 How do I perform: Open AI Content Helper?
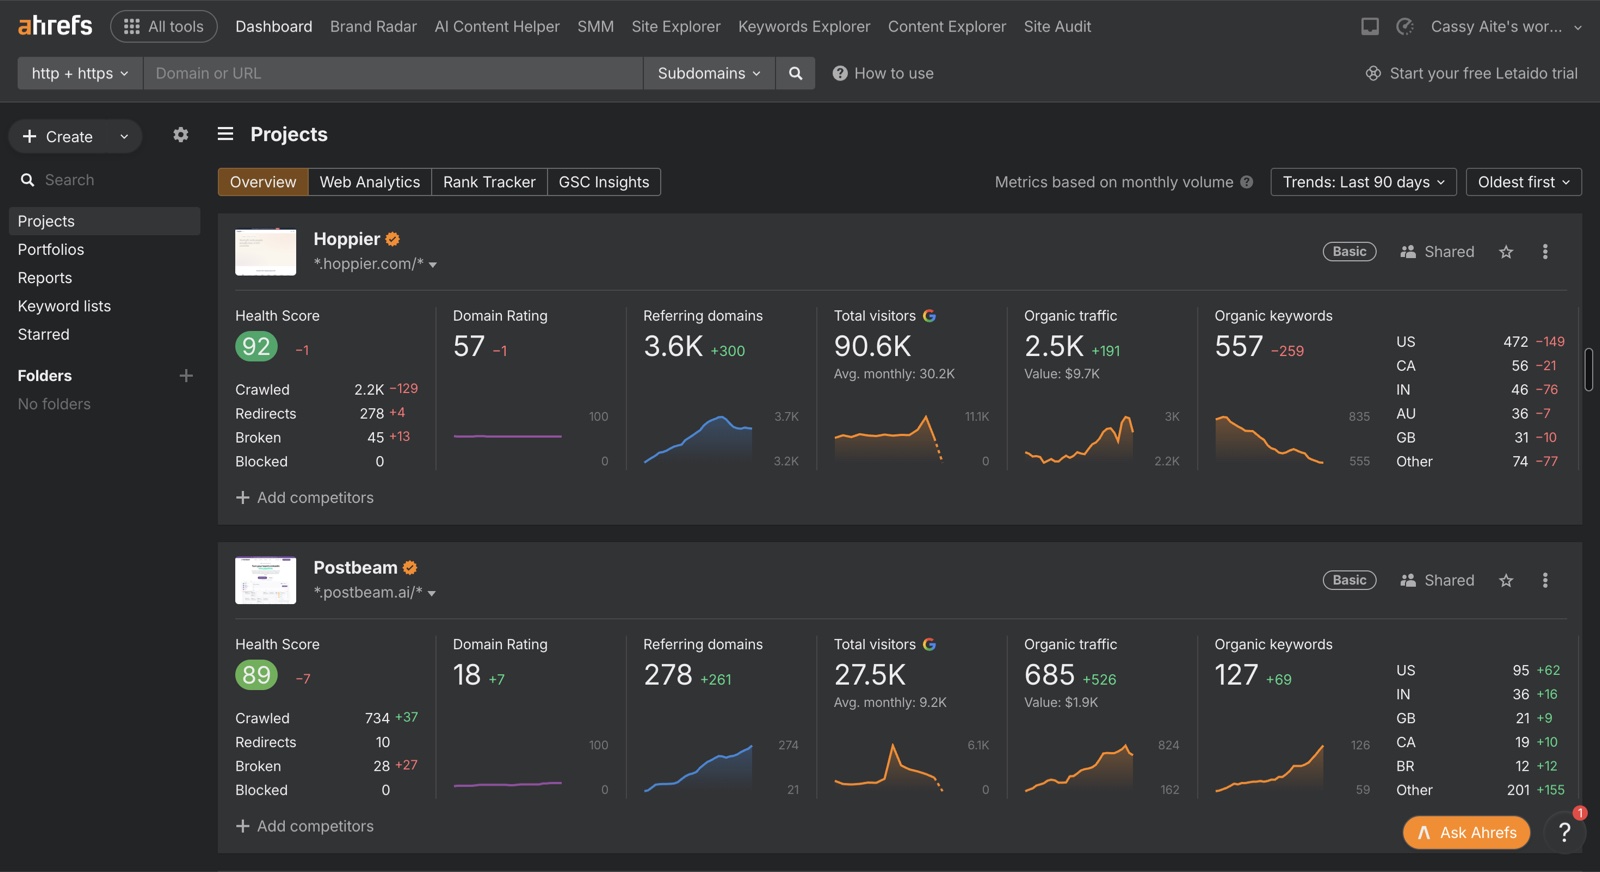tap(497, 26)
